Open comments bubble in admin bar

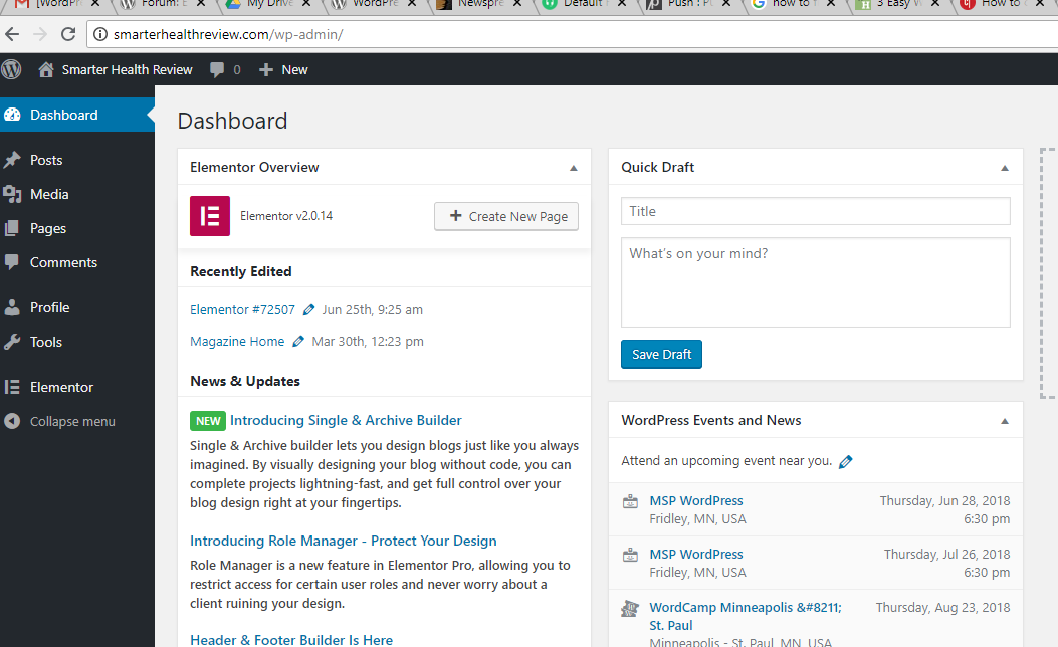tap(217, 69)
